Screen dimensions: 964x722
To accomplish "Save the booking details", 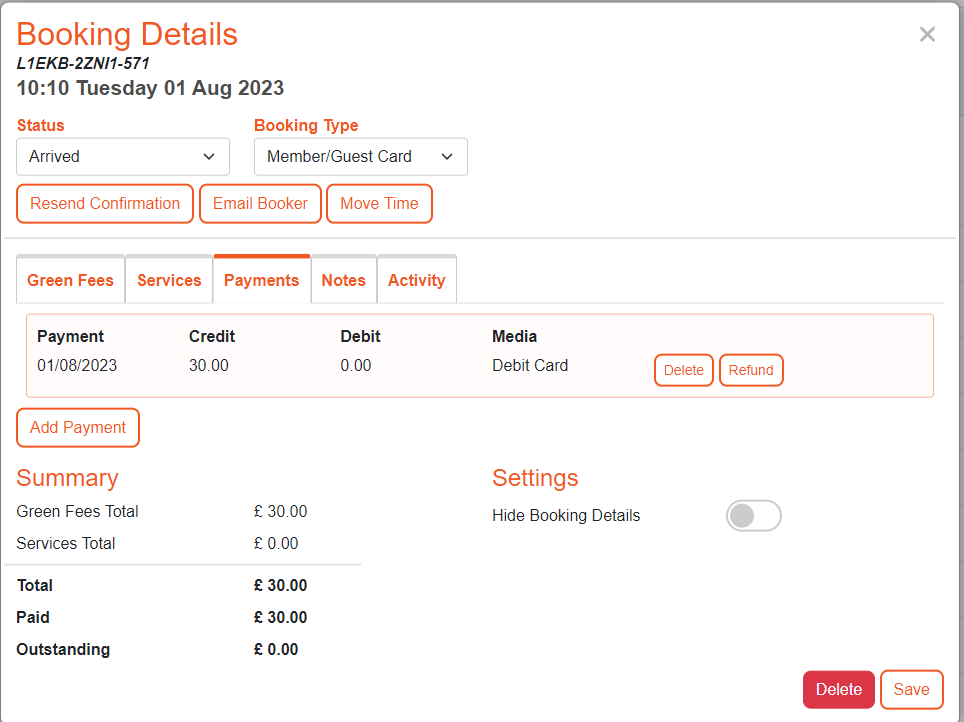I will coord(911,689).
